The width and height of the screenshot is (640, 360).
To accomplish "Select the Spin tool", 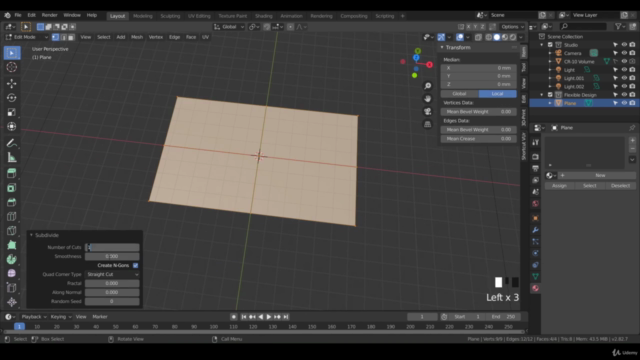I will (x=11, y=259).
